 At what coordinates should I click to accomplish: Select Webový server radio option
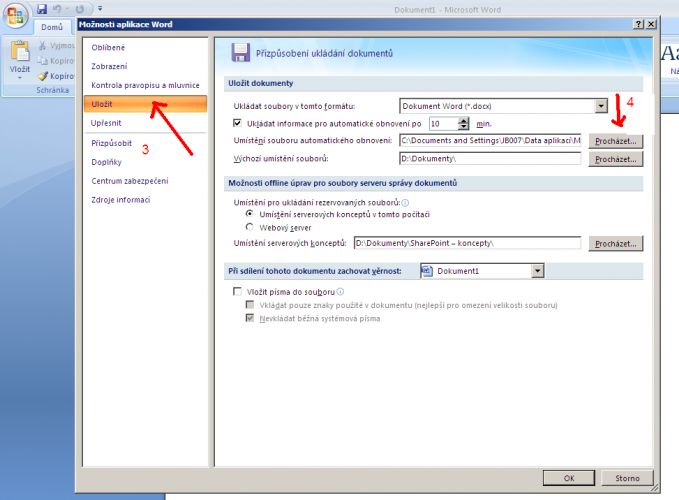249,227
